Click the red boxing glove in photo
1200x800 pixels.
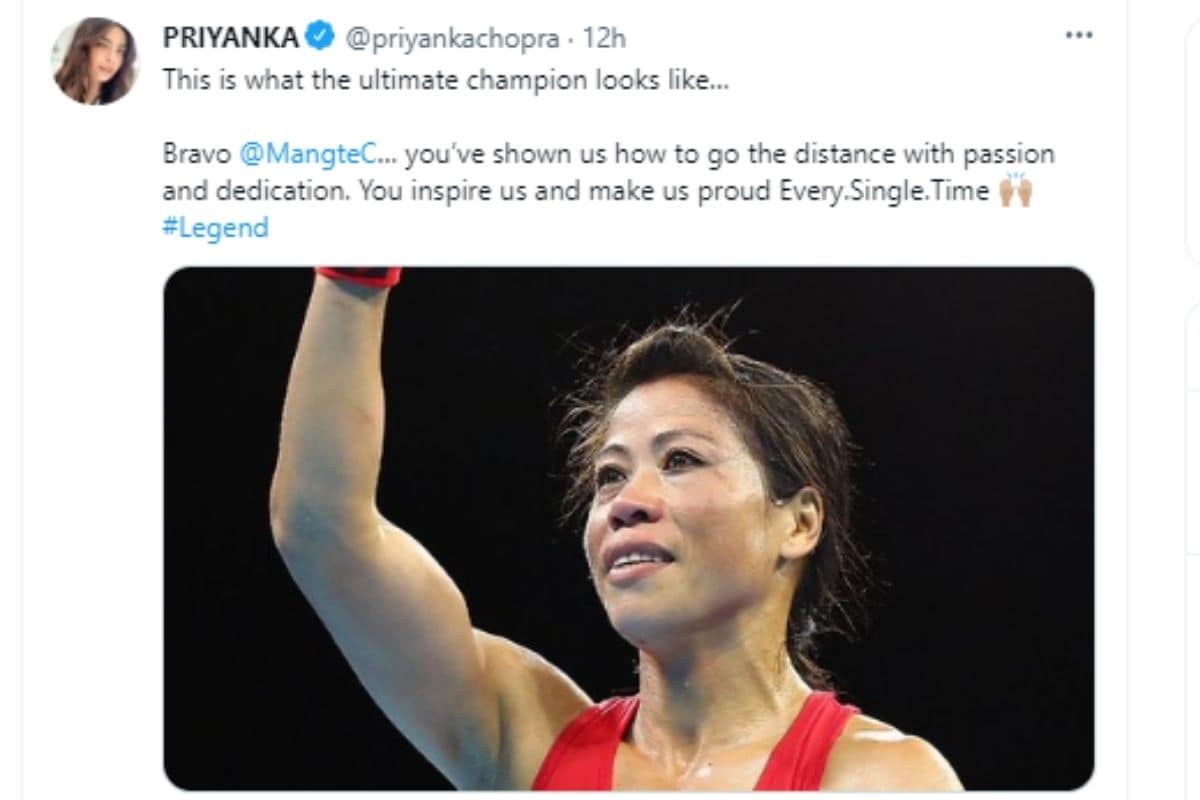(x=359, y=277)
